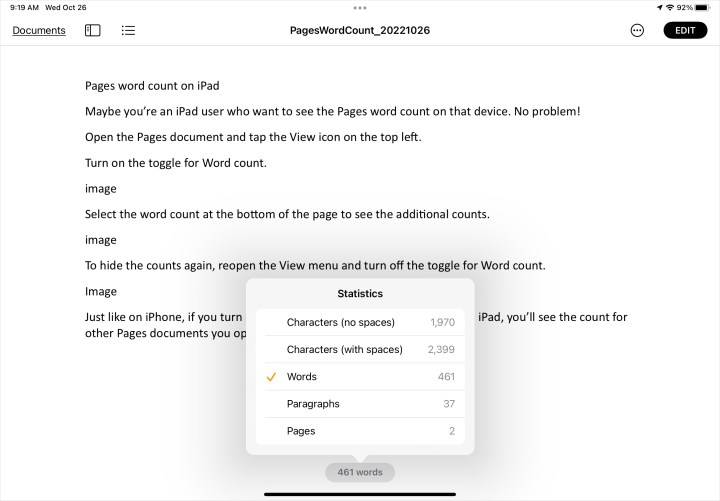Tap the 37 paragraphs value
The image size is (720, 501).
[449, 404]
